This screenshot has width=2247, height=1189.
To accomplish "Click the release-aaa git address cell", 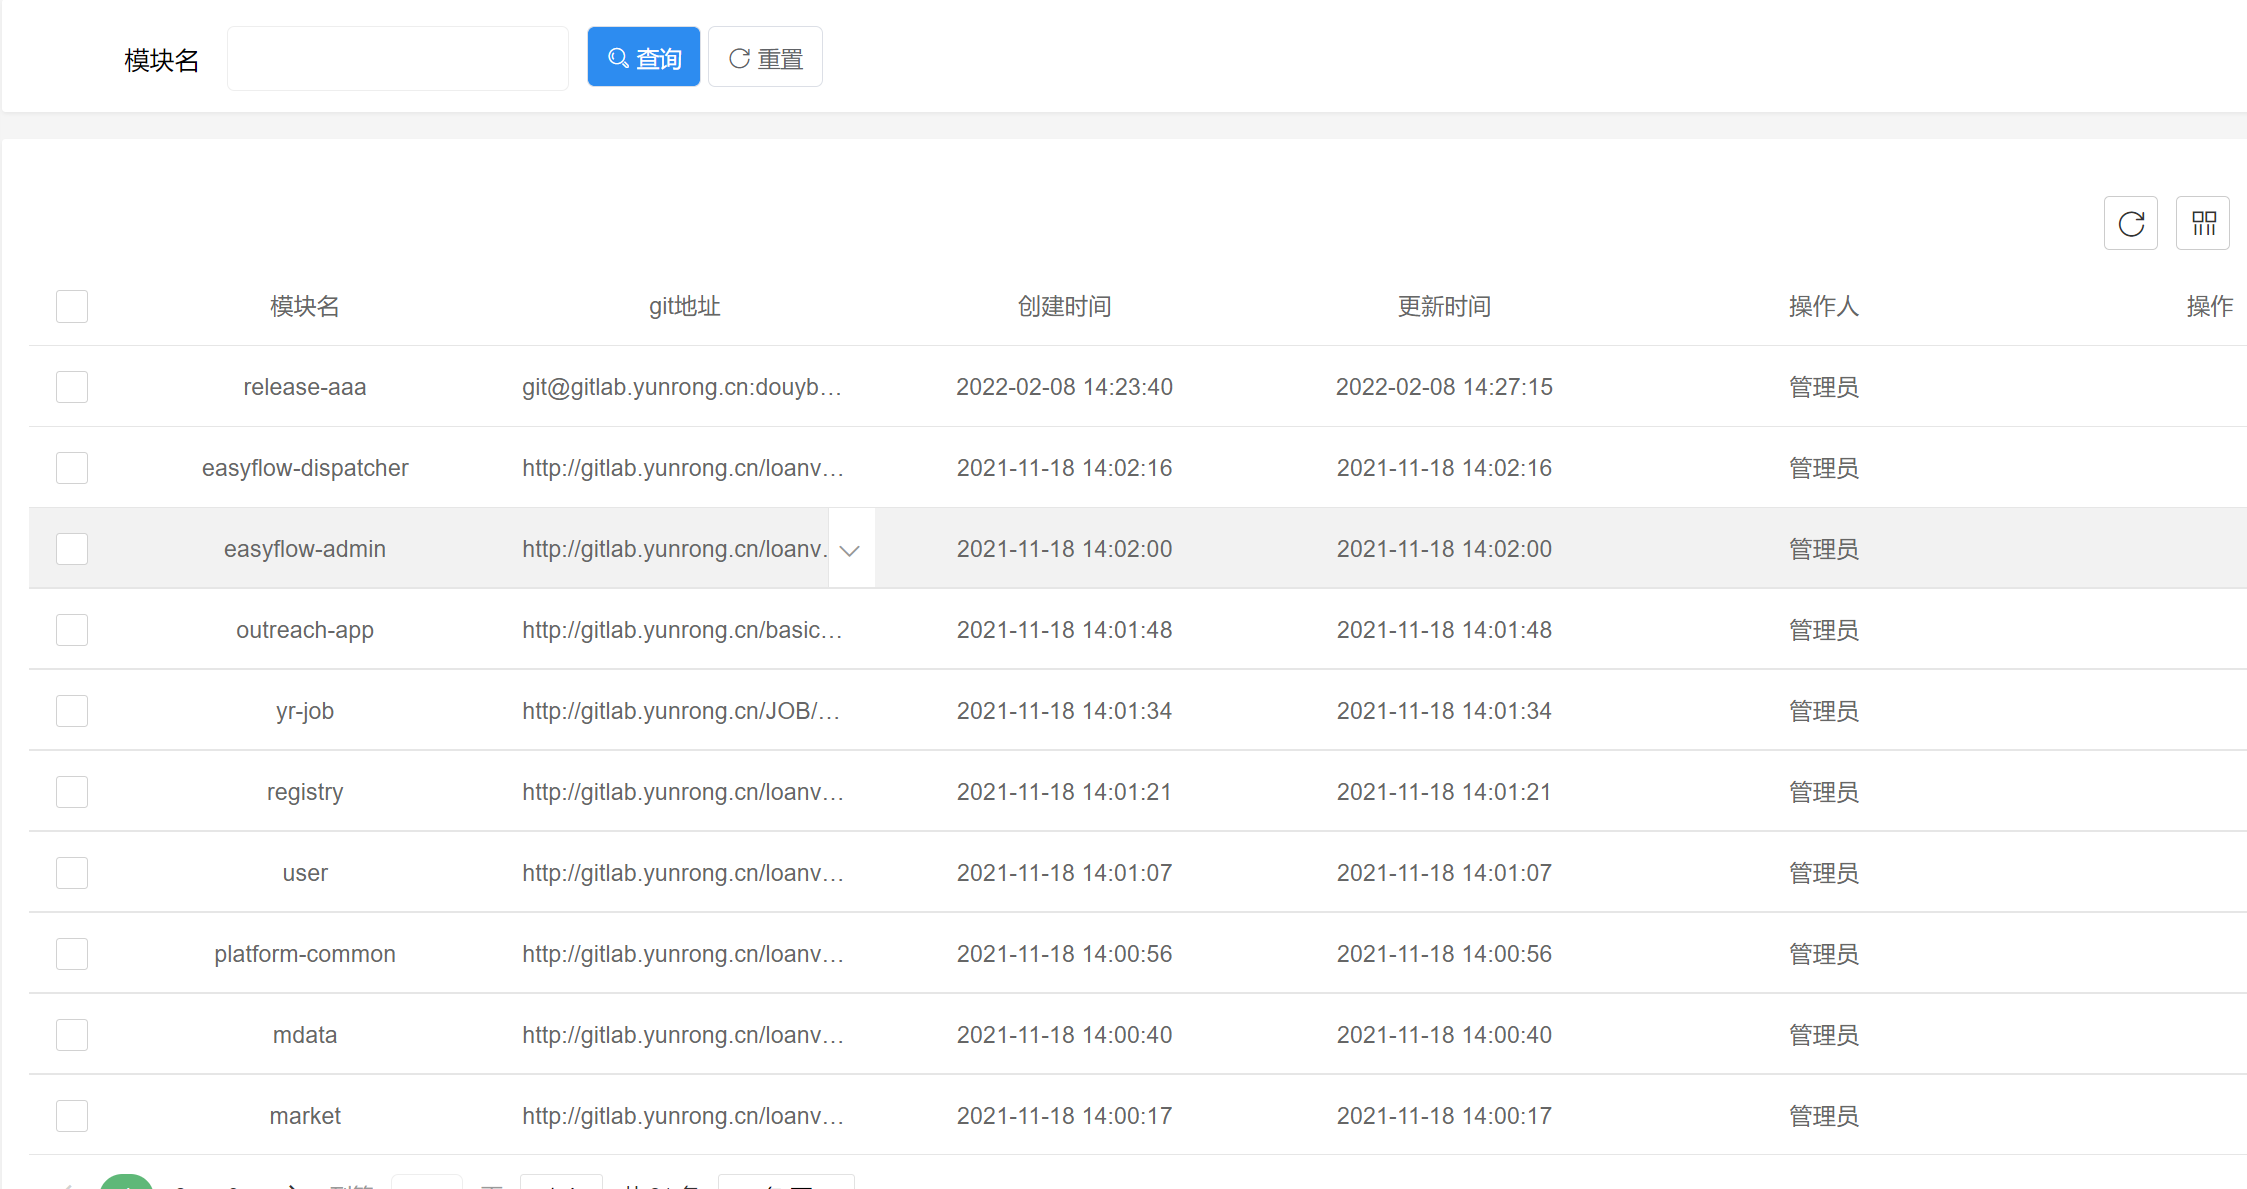I will pyautogui.click(x=682, y=387).
